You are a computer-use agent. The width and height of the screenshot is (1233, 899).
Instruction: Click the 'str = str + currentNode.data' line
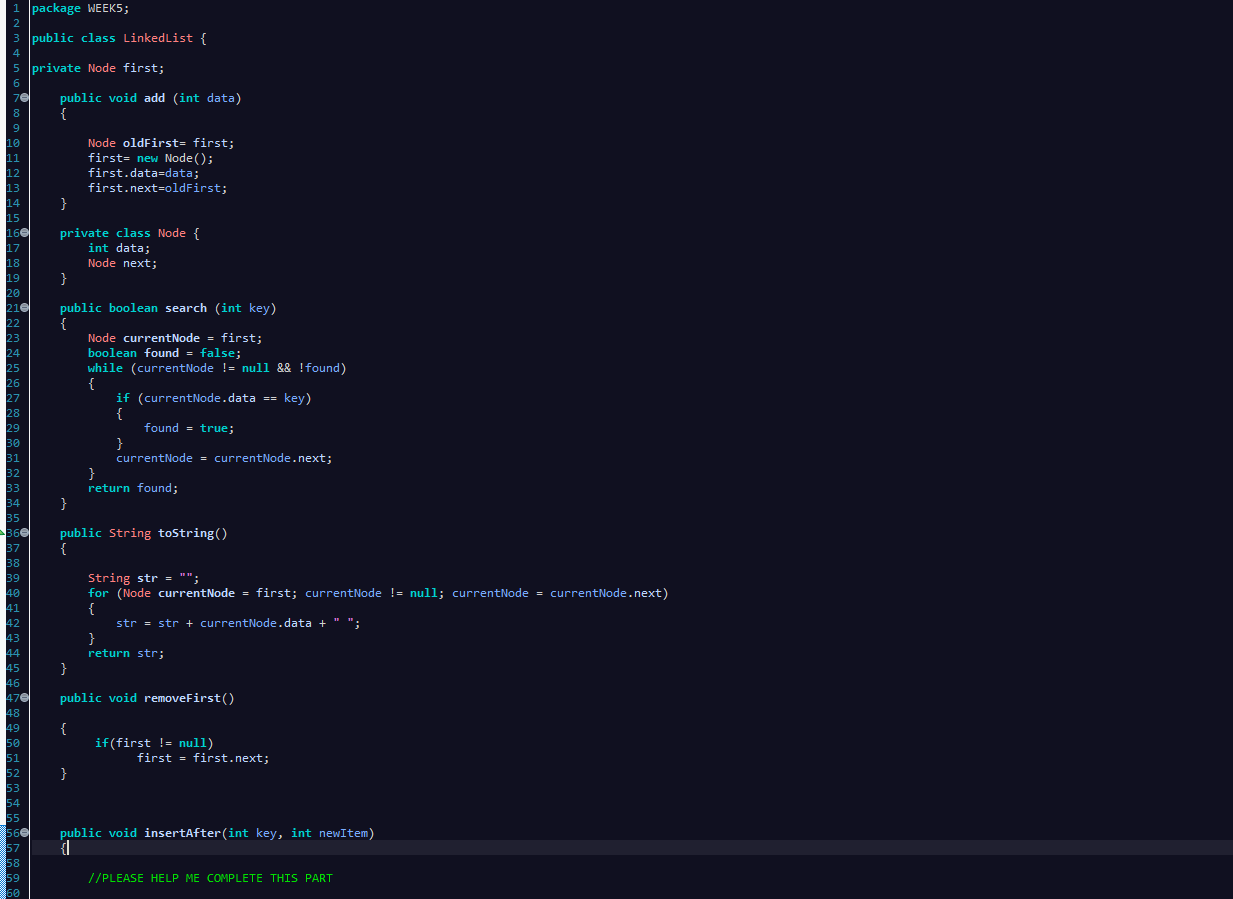pyautogui.click(x=238, y=623)
